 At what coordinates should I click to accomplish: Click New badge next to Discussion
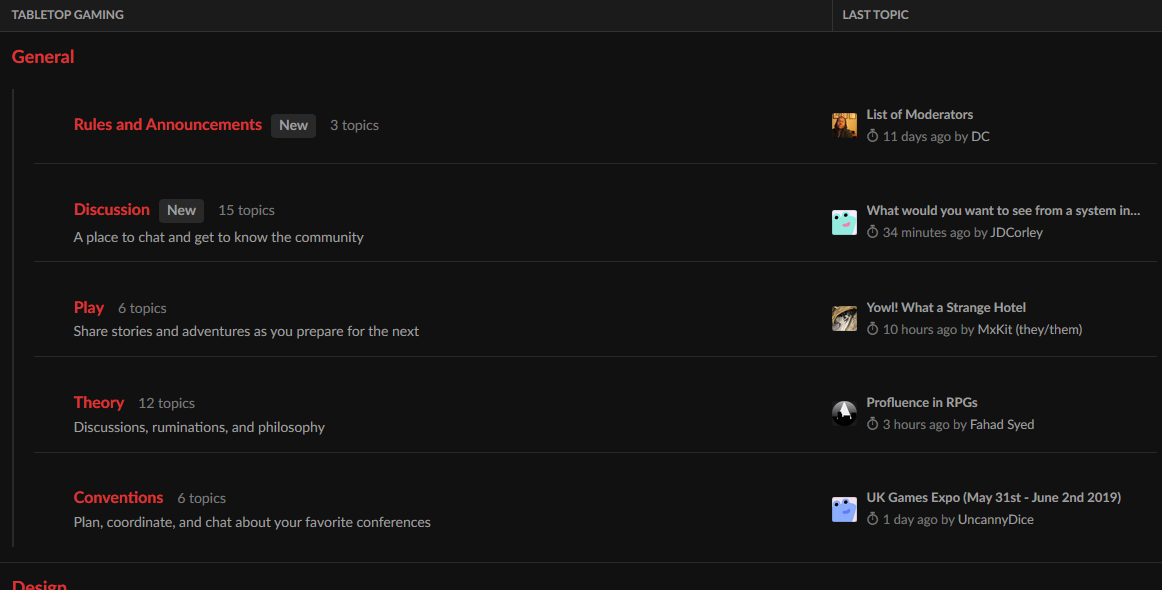click(182, 211)
